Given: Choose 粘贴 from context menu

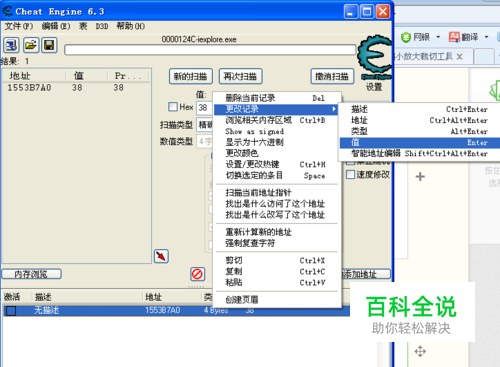Looking at the screenshot, I should pyautogui.click(x=276, y=282).
